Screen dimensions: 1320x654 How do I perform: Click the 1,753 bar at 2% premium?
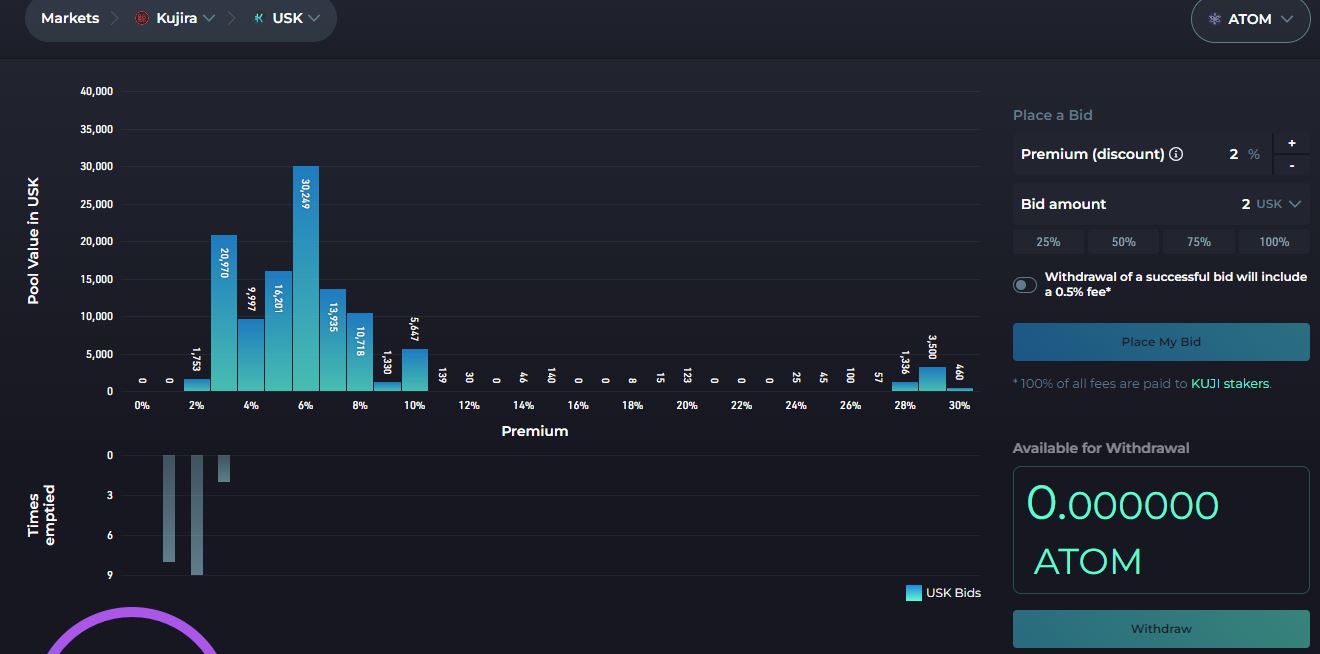(x=197, y=385)
